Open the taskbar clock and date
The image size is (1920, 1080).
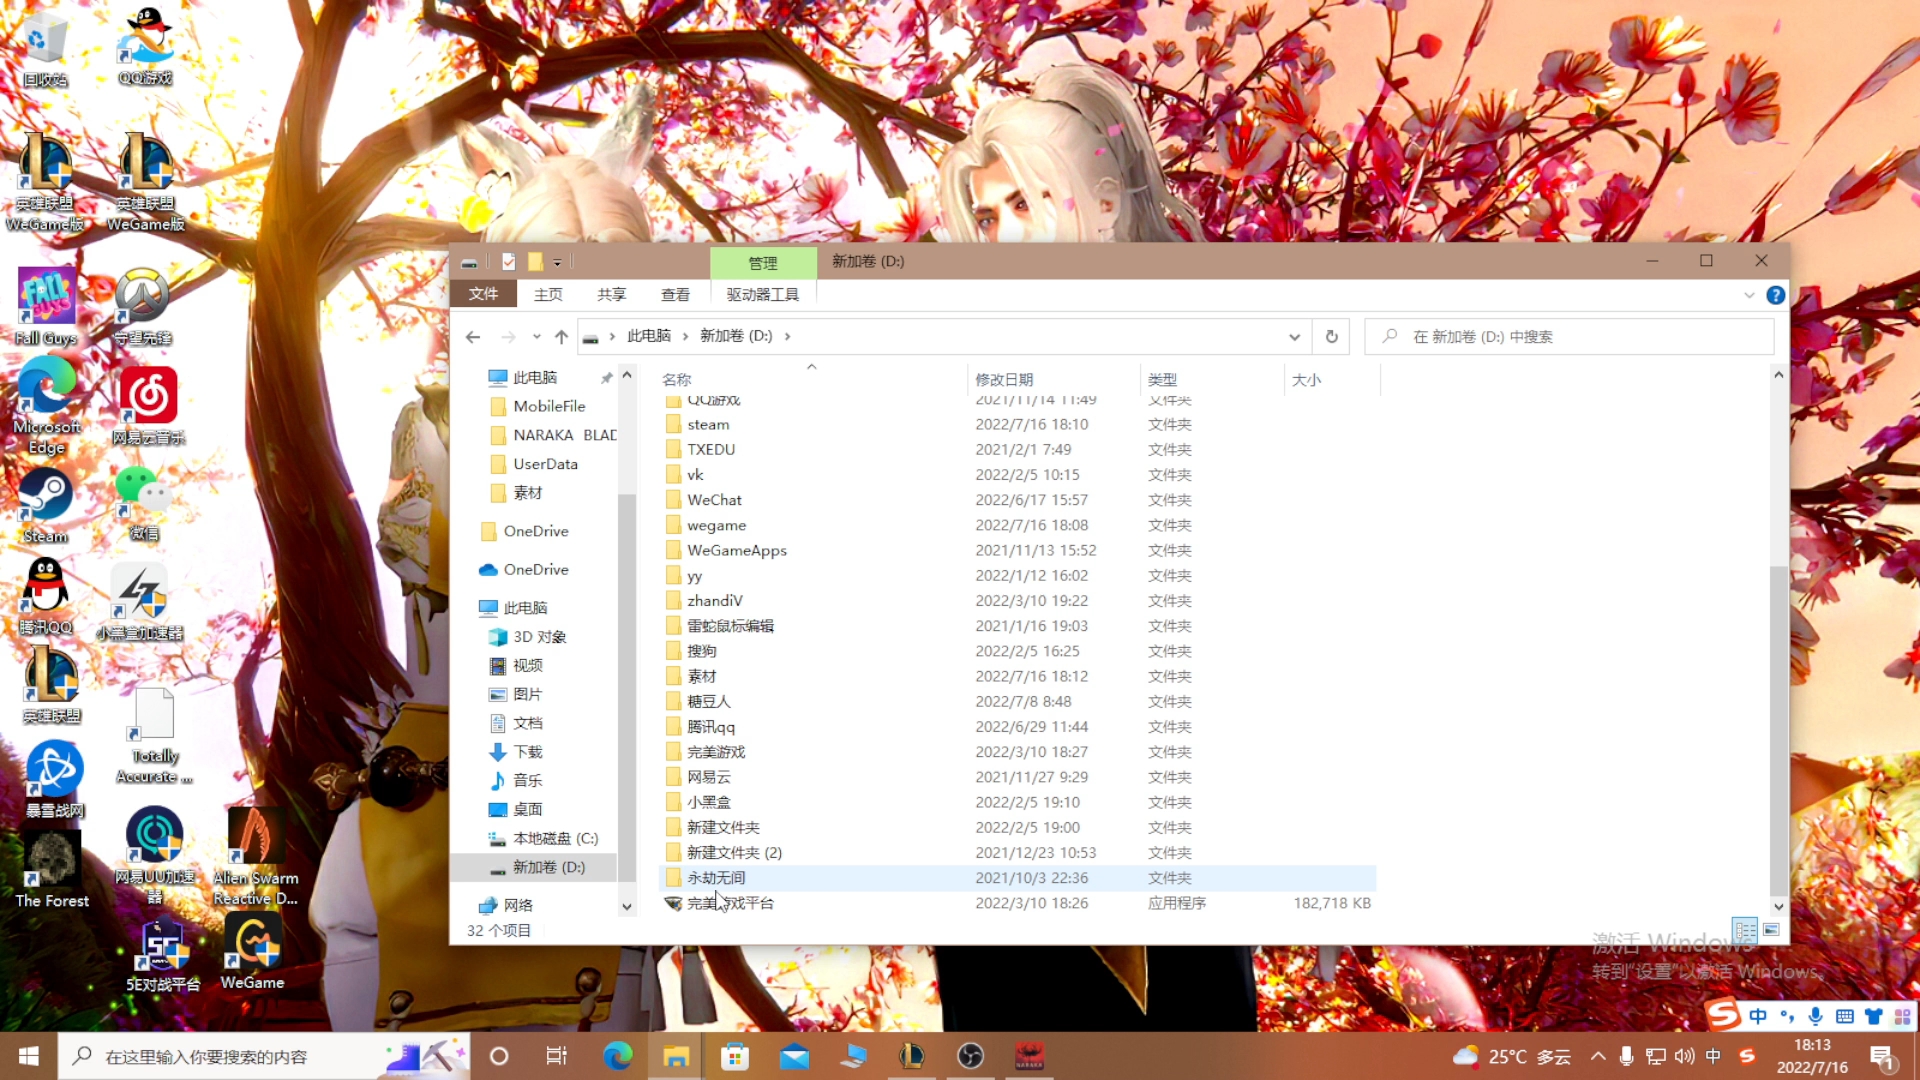tap(1812, 1056)
